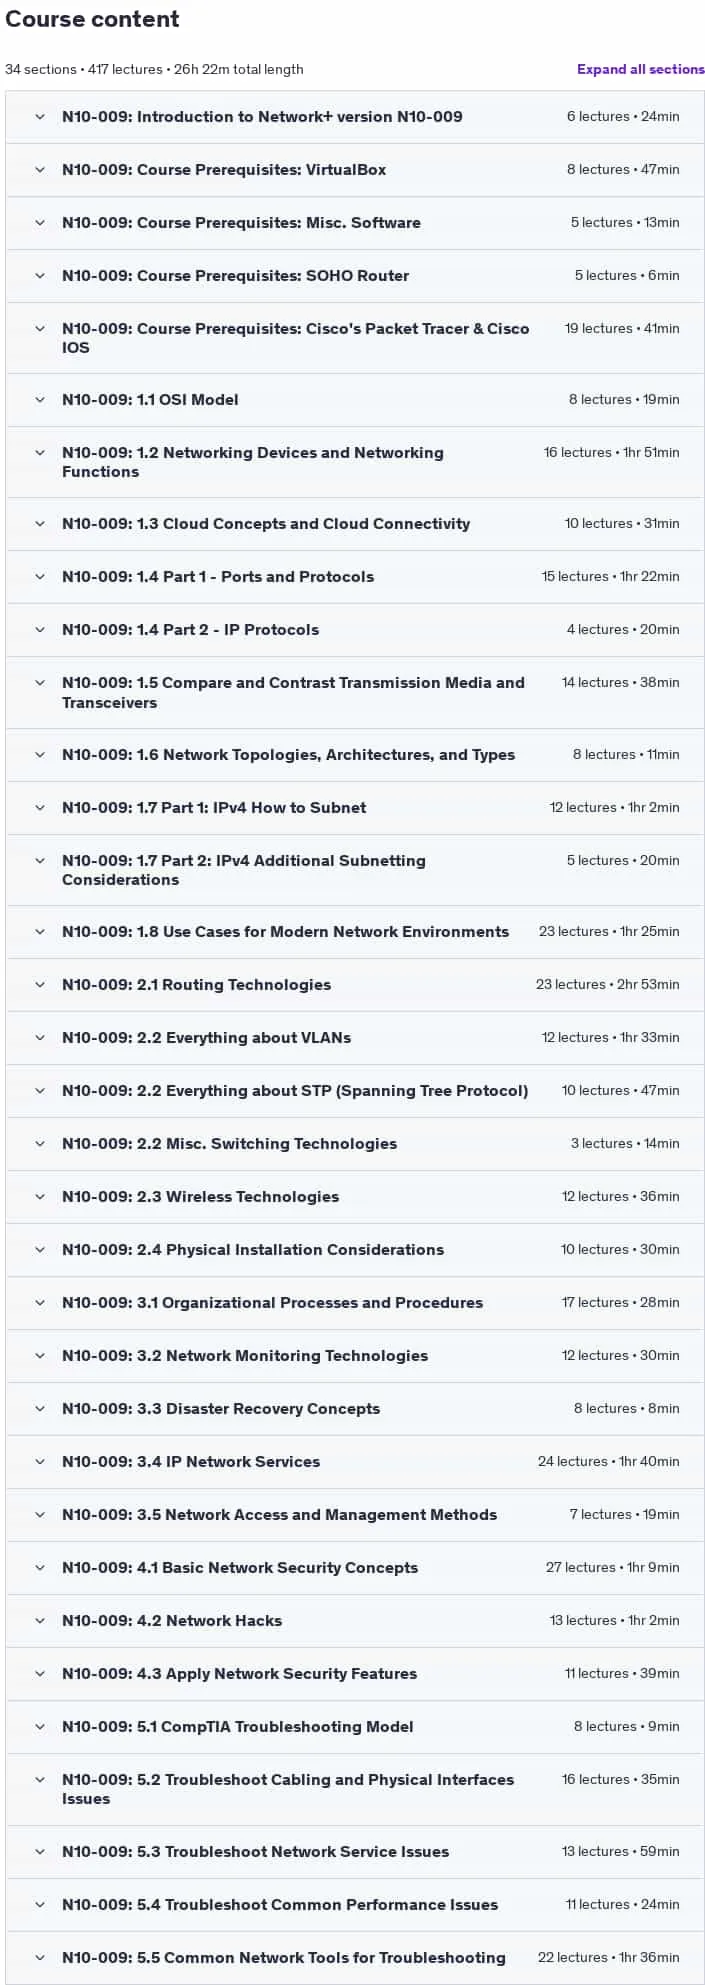This screenshot has width=705, height=1985.
Task: Open 5.5 Common Network Tools for Troubleshooting
Action: (x=355, y=1958)
